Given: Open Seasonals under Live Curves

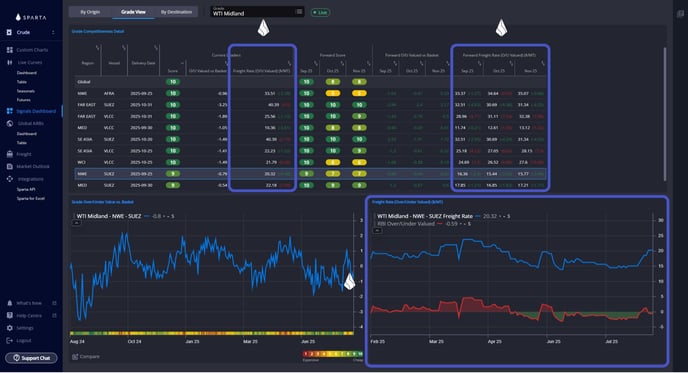Looking at the screenshot, I should coord(25,91).
